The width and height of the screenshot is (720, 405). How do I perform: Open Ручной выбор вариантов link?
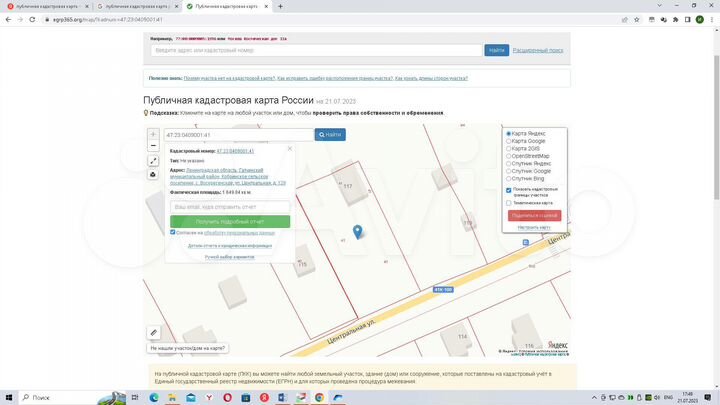click(230, 257)
